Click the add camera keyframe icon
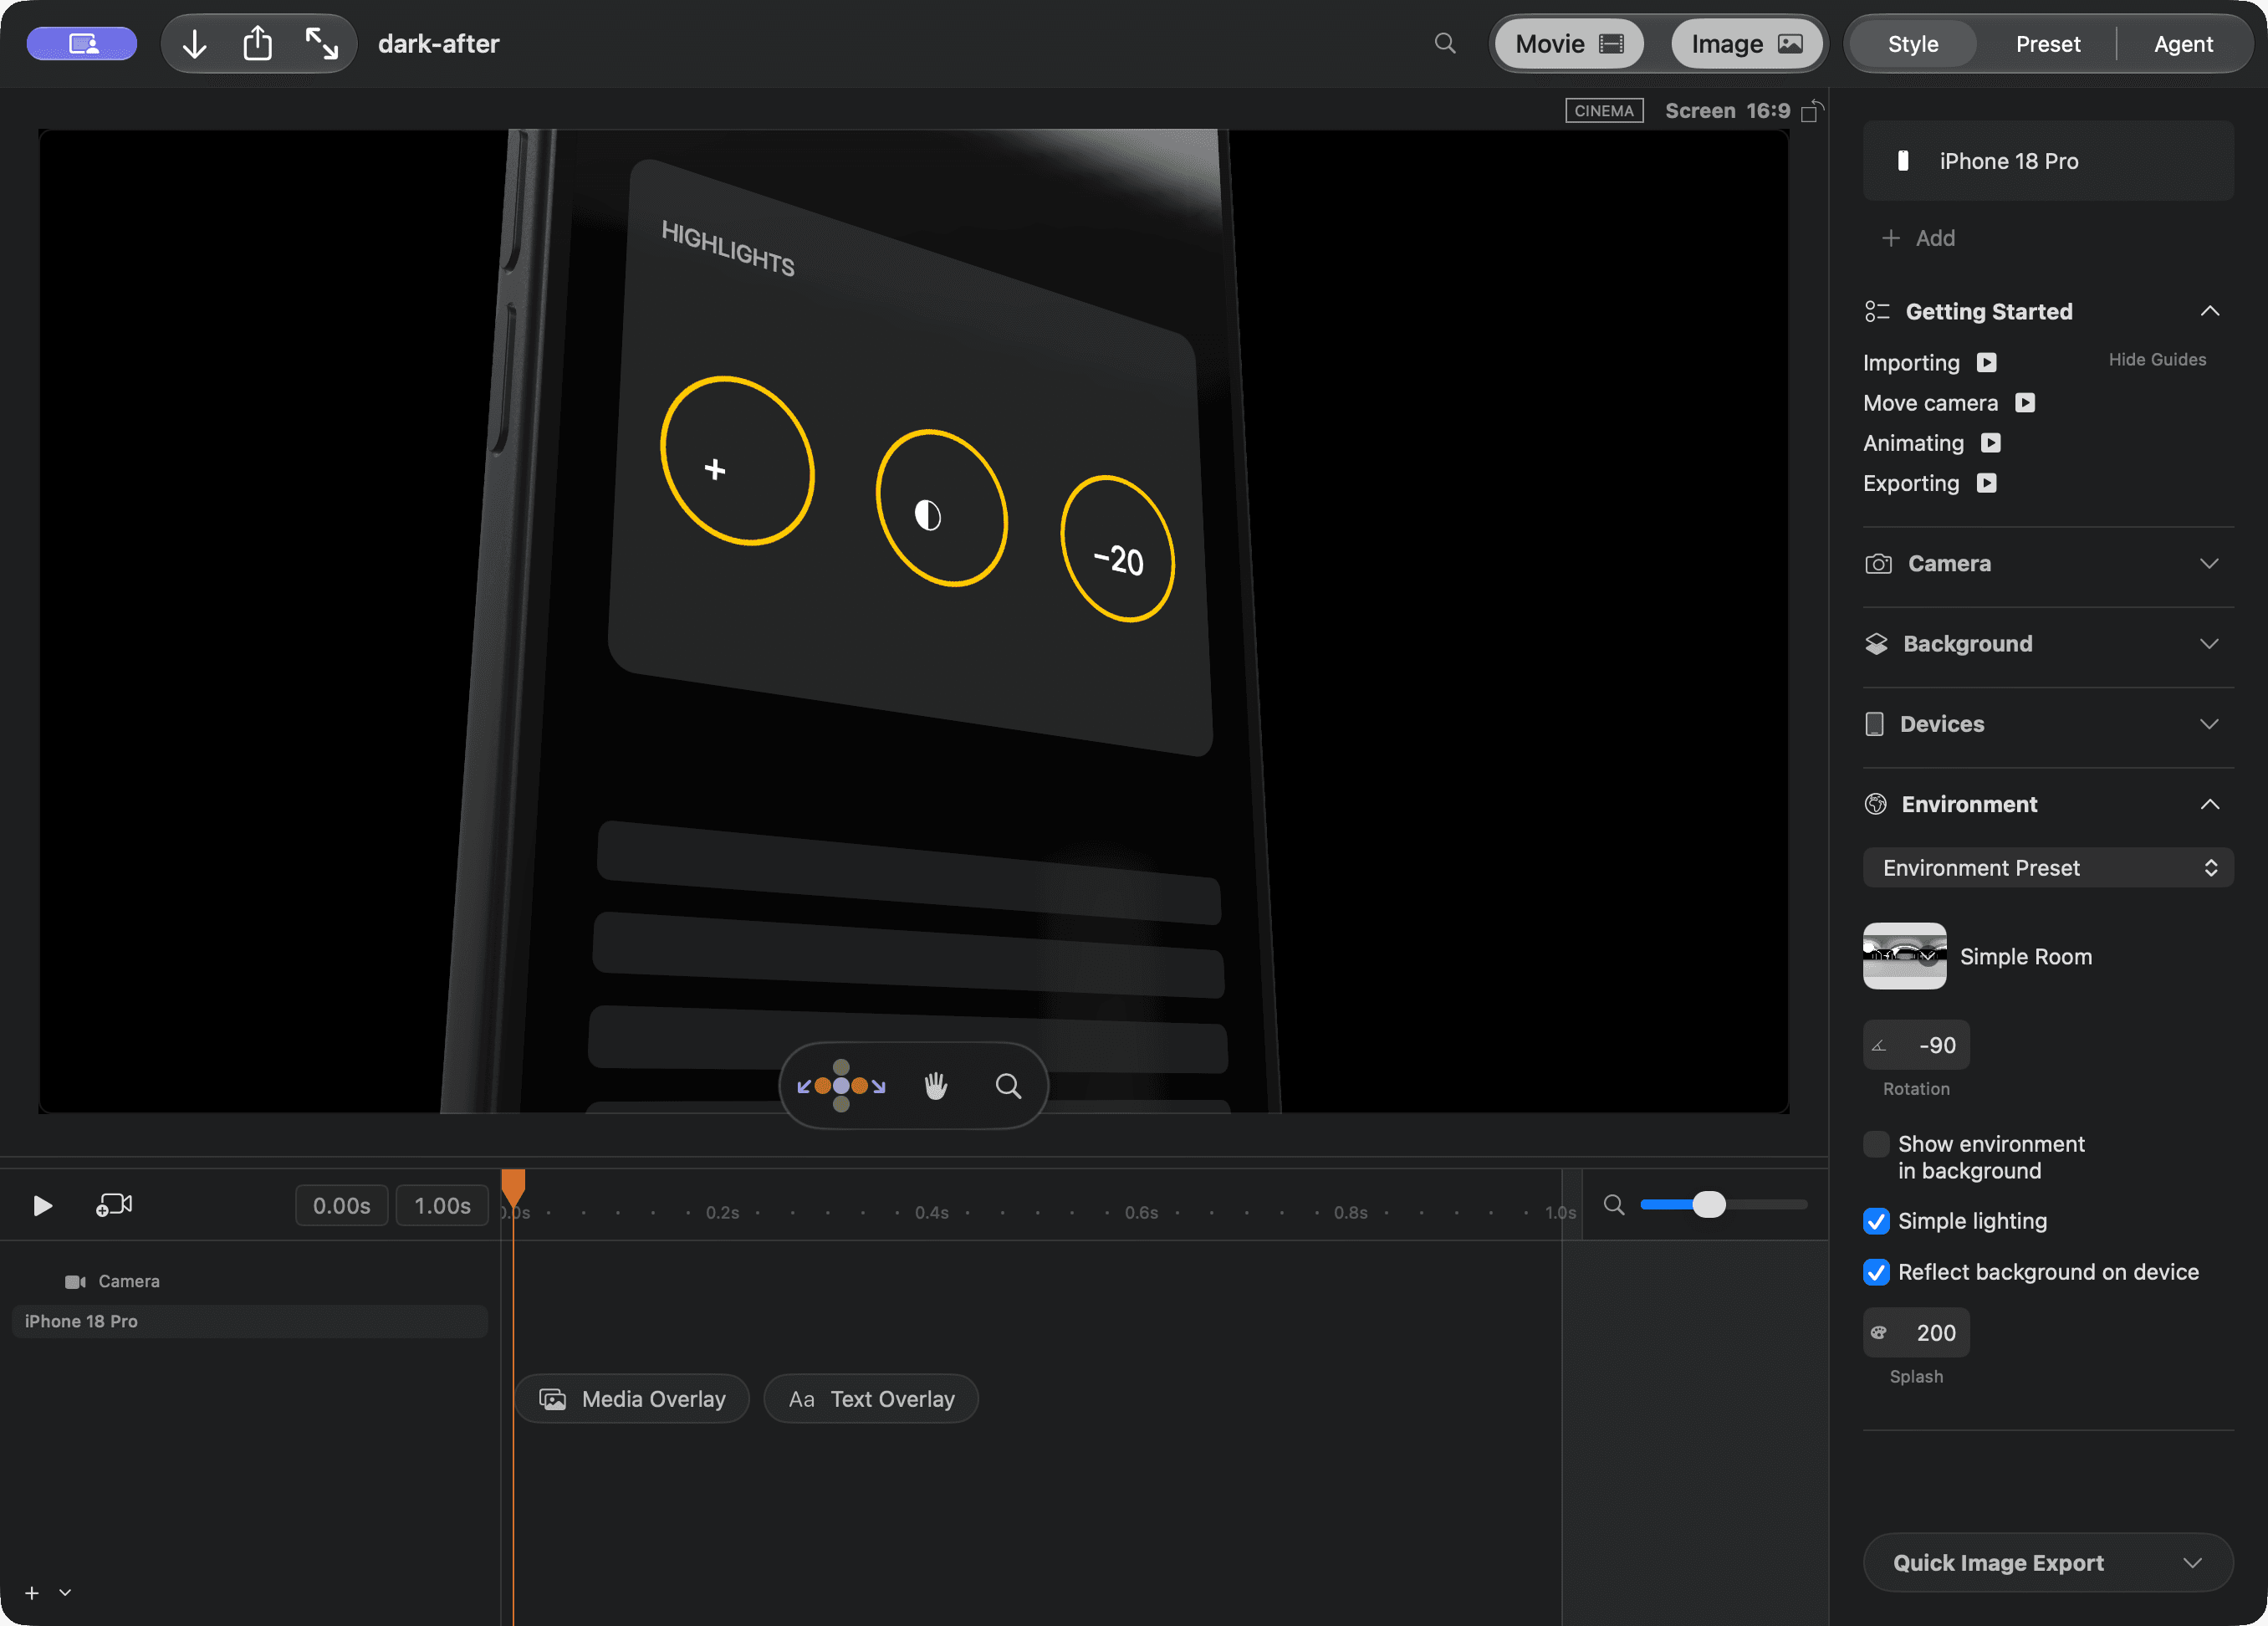Screen dimensions: 2268x1626 (114, 1205)
